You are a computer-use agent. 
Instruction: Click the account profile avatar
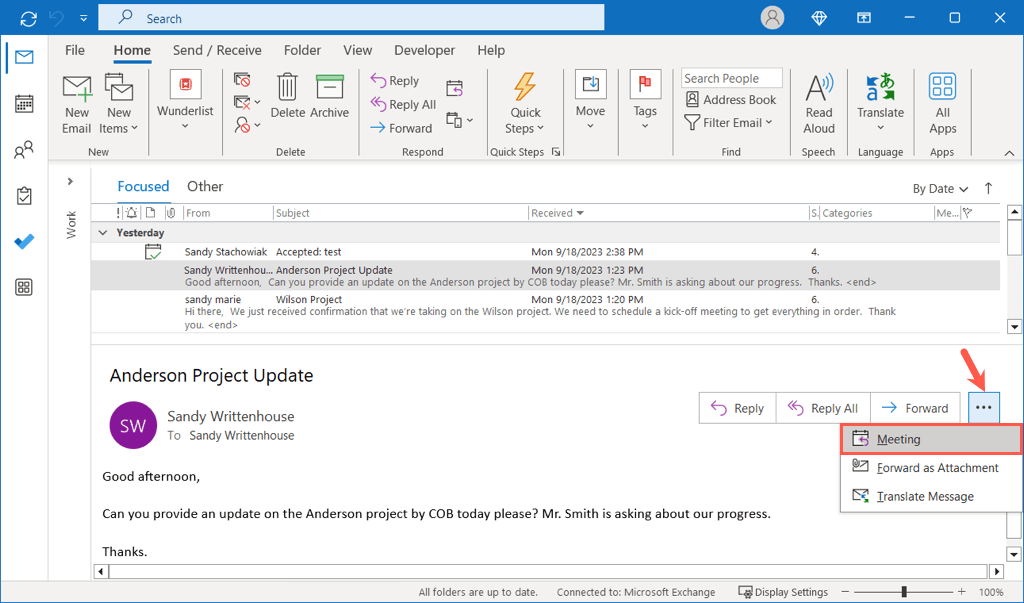[772, 18]
